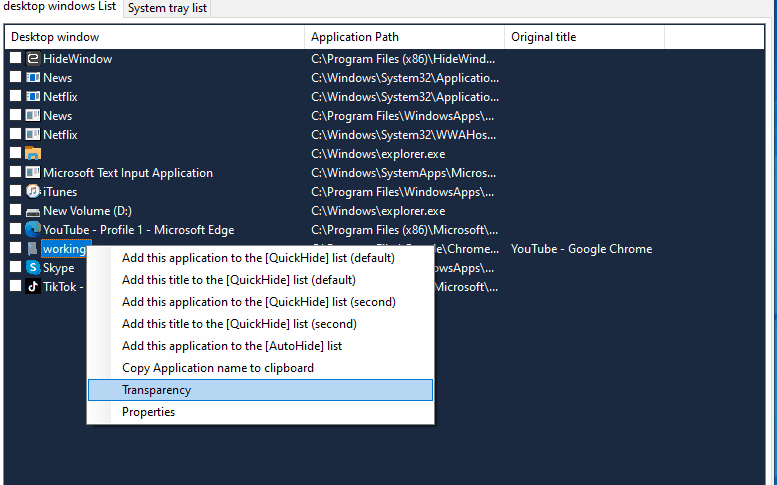Select Copy Application name to clipboard

pos(260,368)
